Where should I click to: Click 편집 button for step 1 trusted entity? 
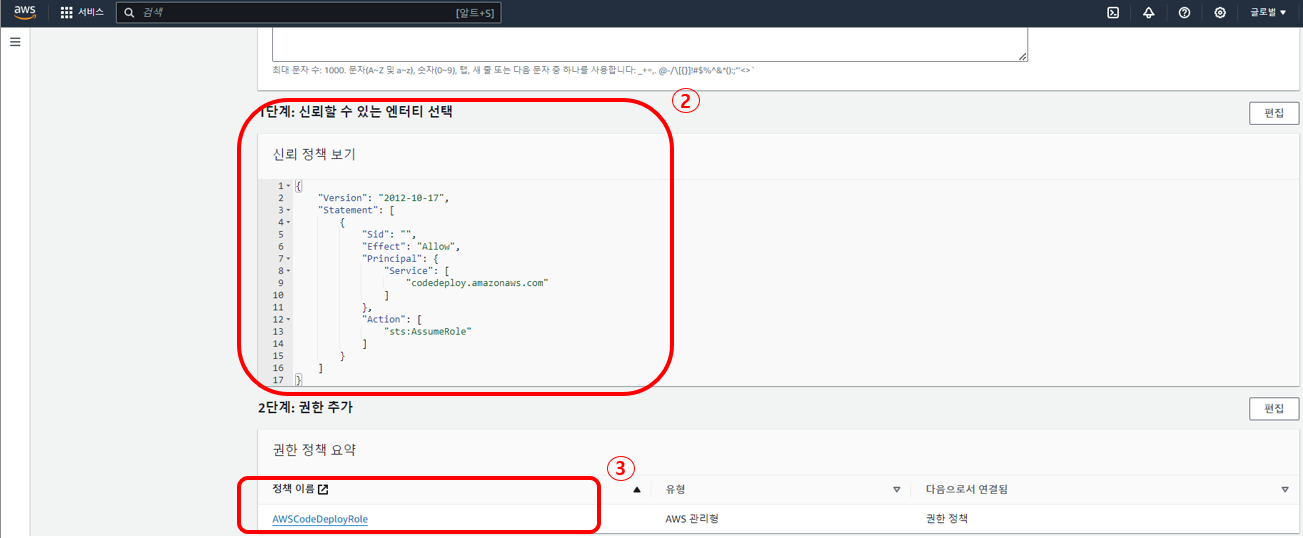pos(1274,113)
